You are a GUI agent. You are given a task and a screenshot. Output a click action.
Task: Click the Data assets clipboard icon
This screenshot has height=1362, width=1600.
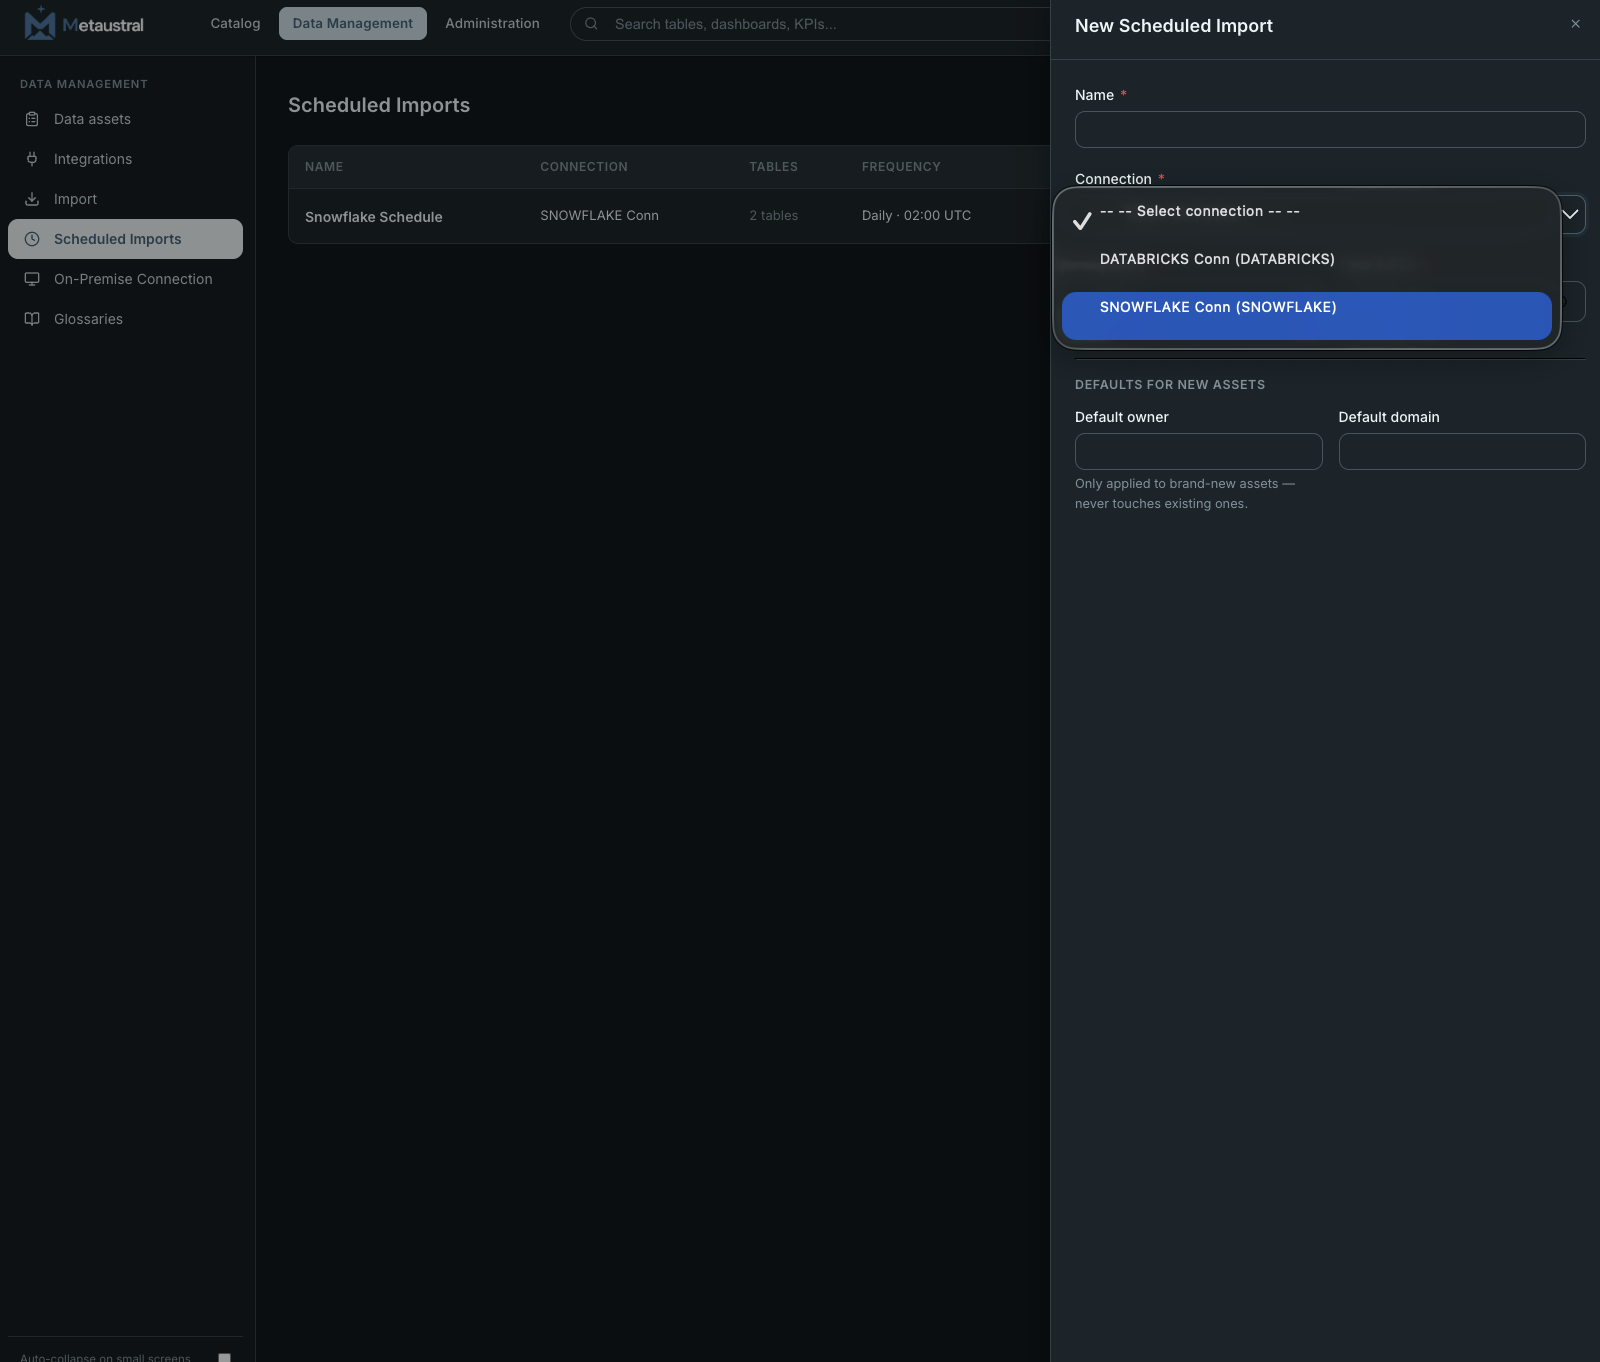coord(32,119)
